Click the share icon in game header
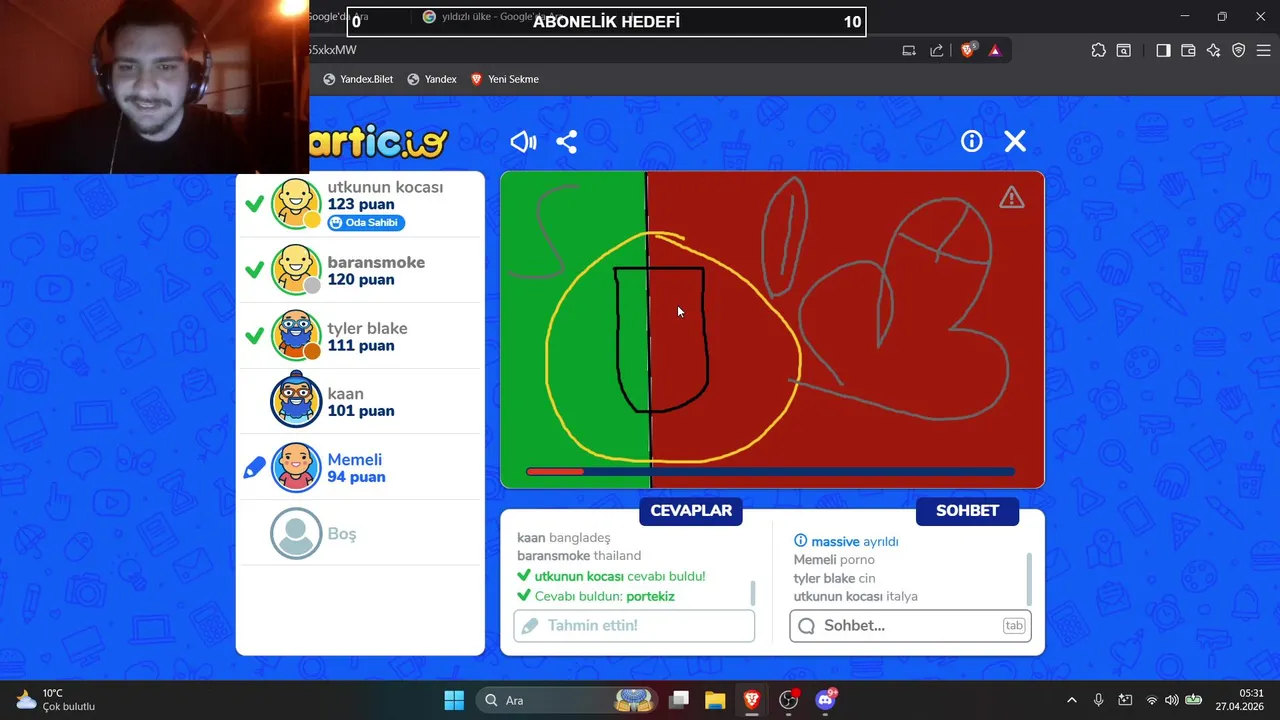1280x720 pixels. point(567,142)
